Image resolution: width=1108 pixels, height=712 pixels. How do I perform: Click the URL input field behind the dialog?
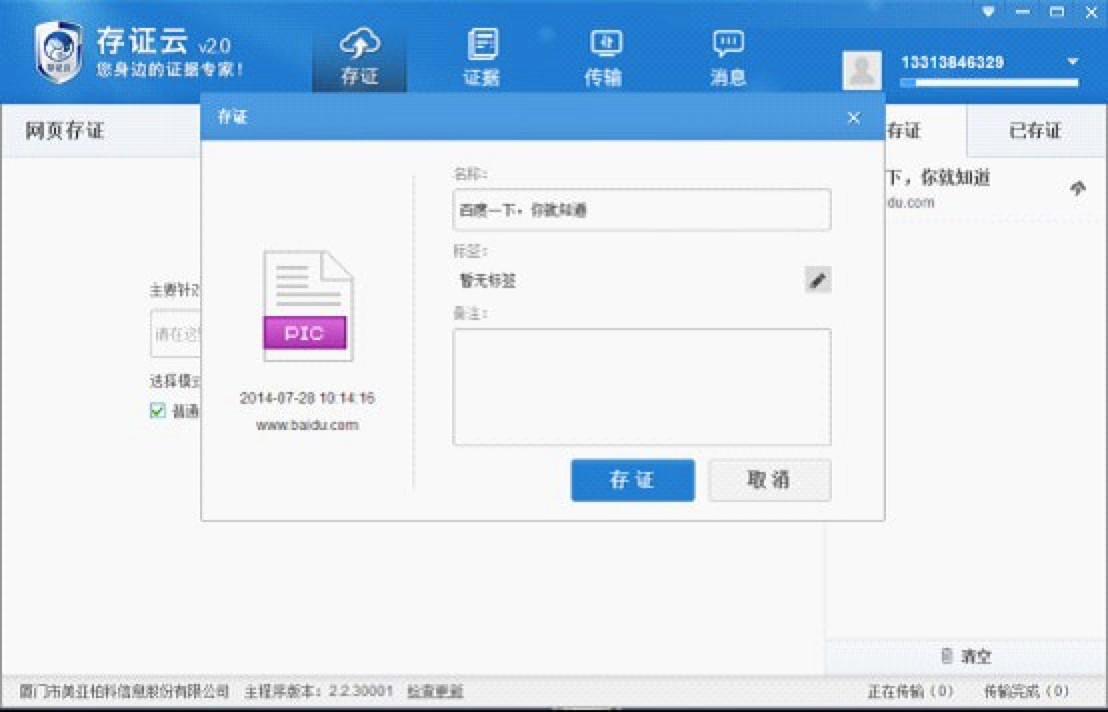[x=176, y=334]
